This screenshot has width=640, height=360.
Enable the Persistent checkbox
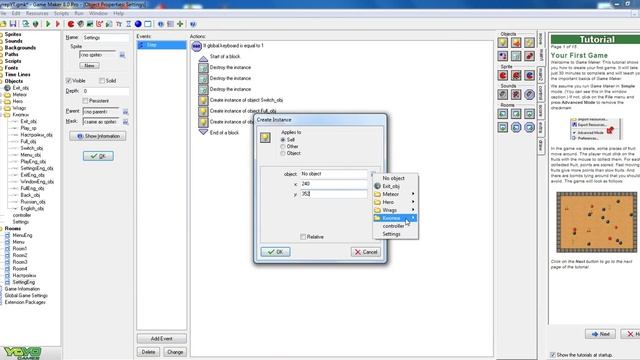click(85, 101)
